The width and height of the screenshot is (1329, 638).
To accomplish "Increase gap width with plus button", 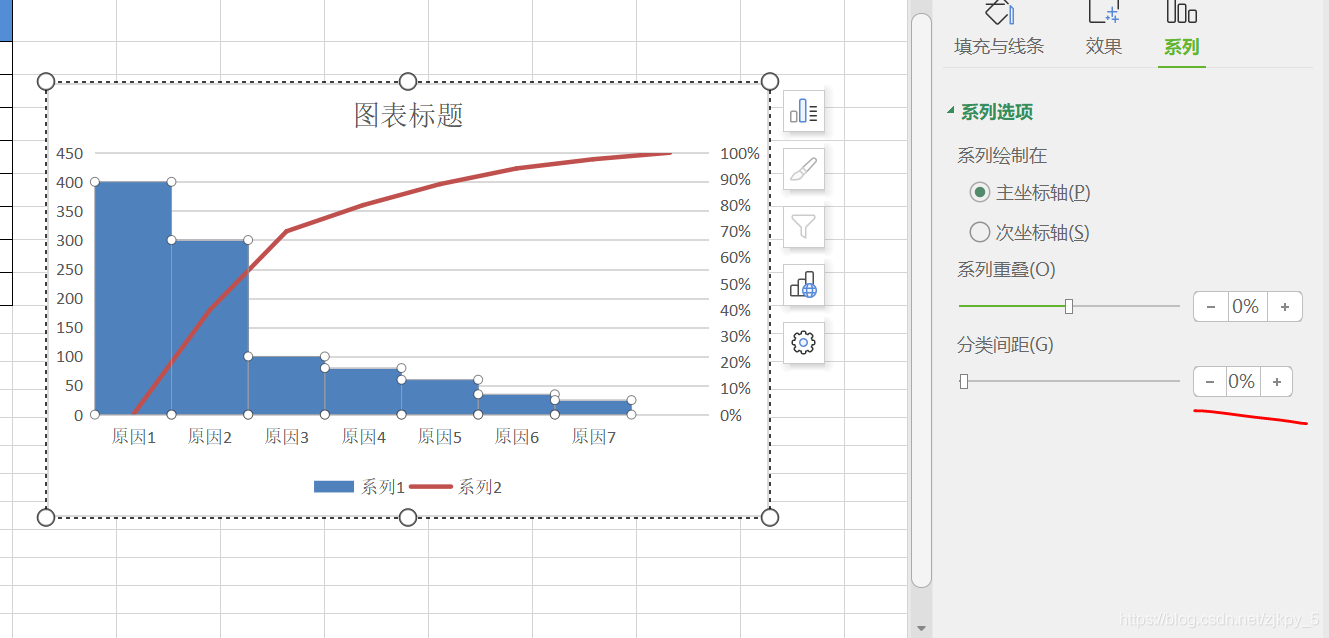I will 1276,382.
